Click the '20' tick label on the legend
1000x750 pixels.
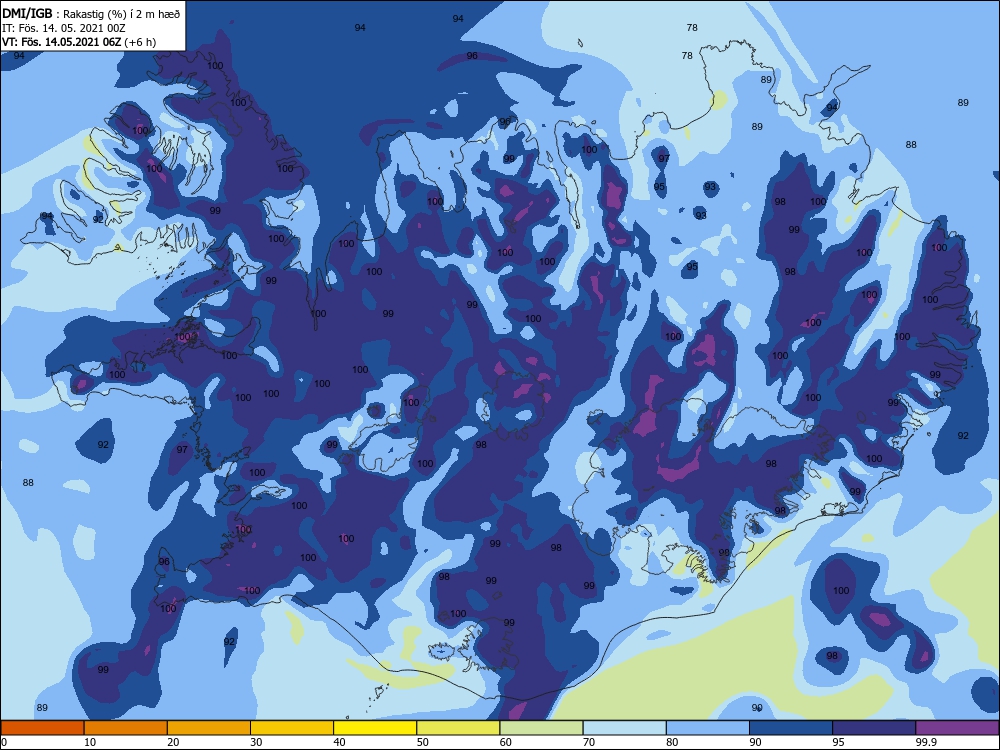(x=173, y=742)
